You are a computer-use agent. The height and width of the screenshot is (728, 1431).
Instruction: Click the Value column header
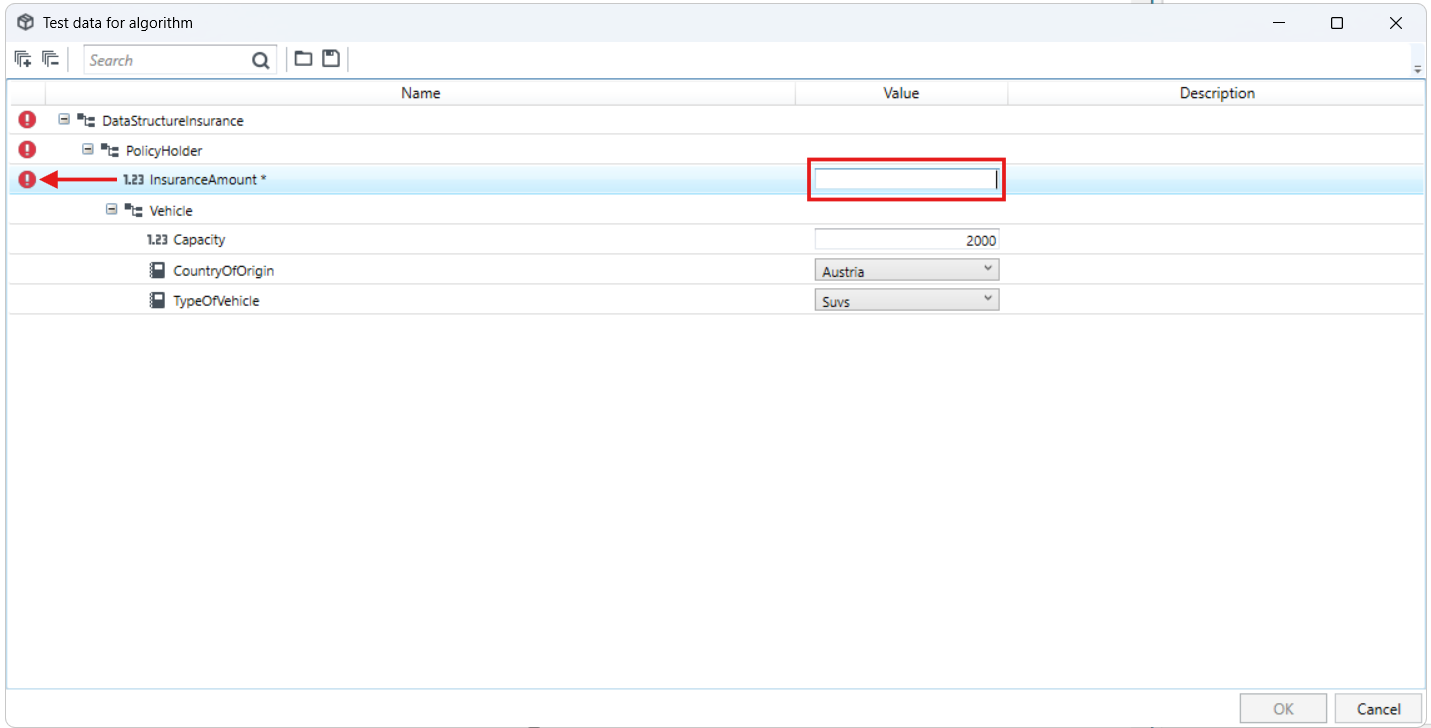pos(901,93)
